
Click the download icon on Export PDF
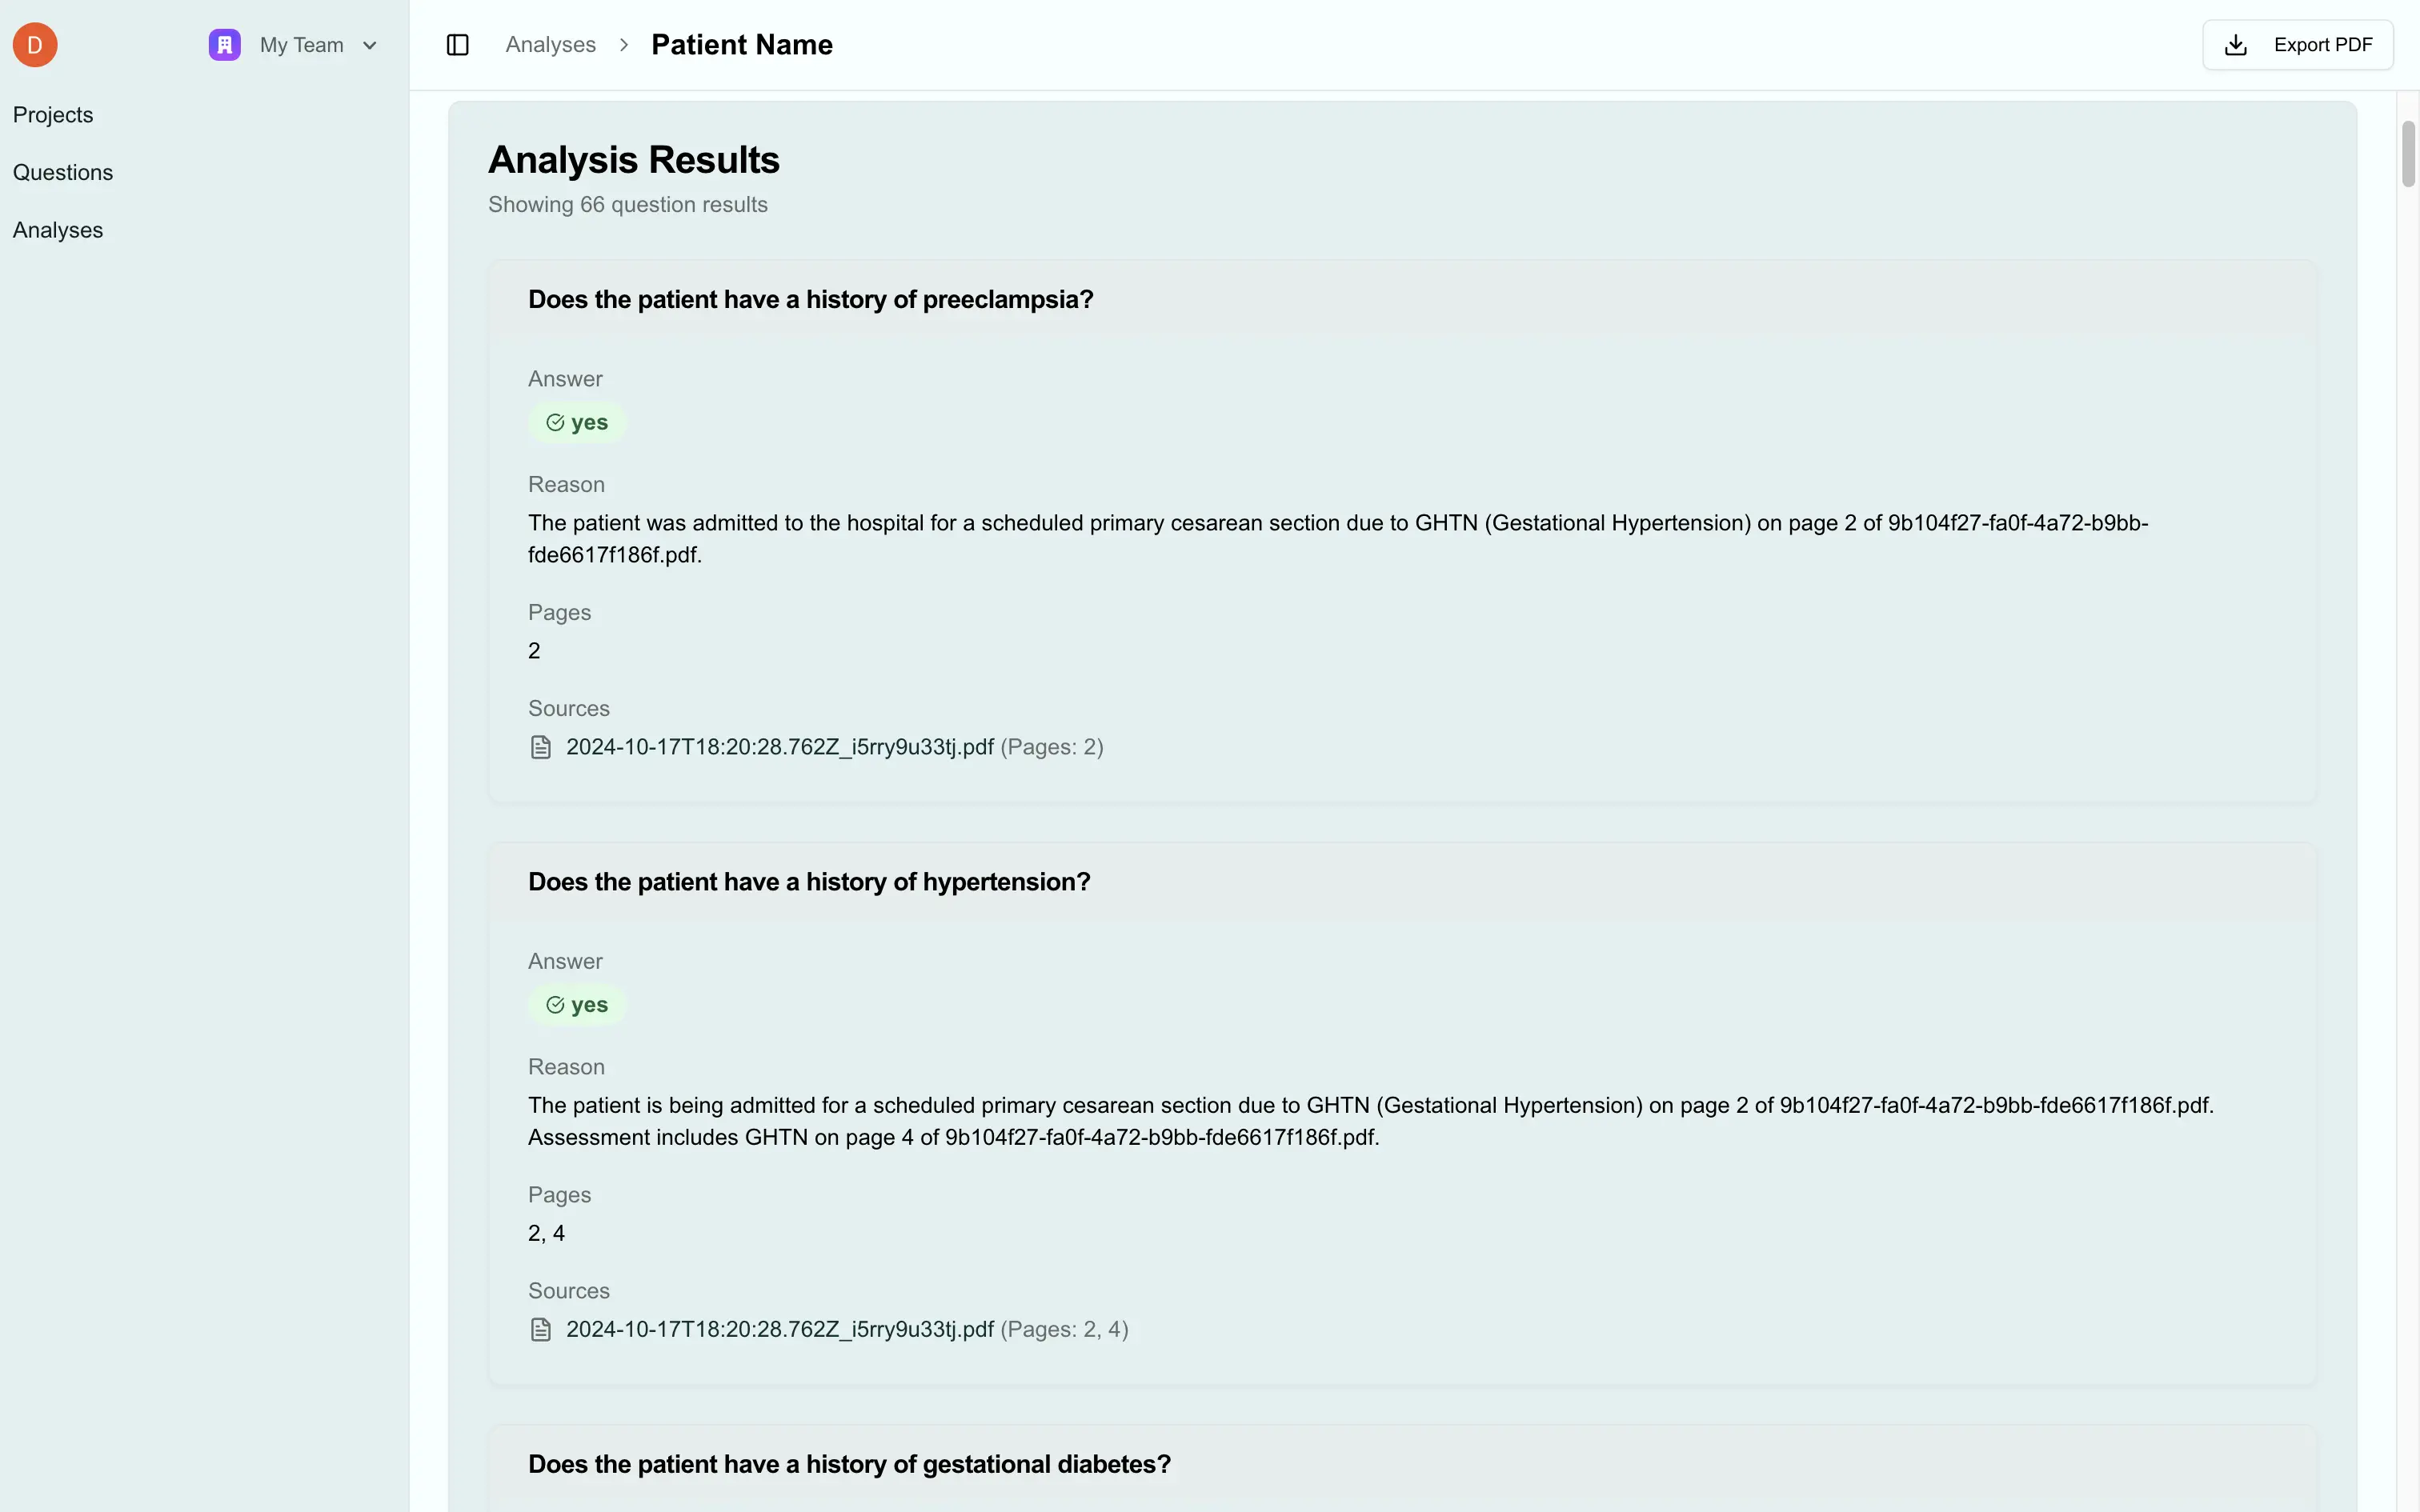coord(2236,44)
